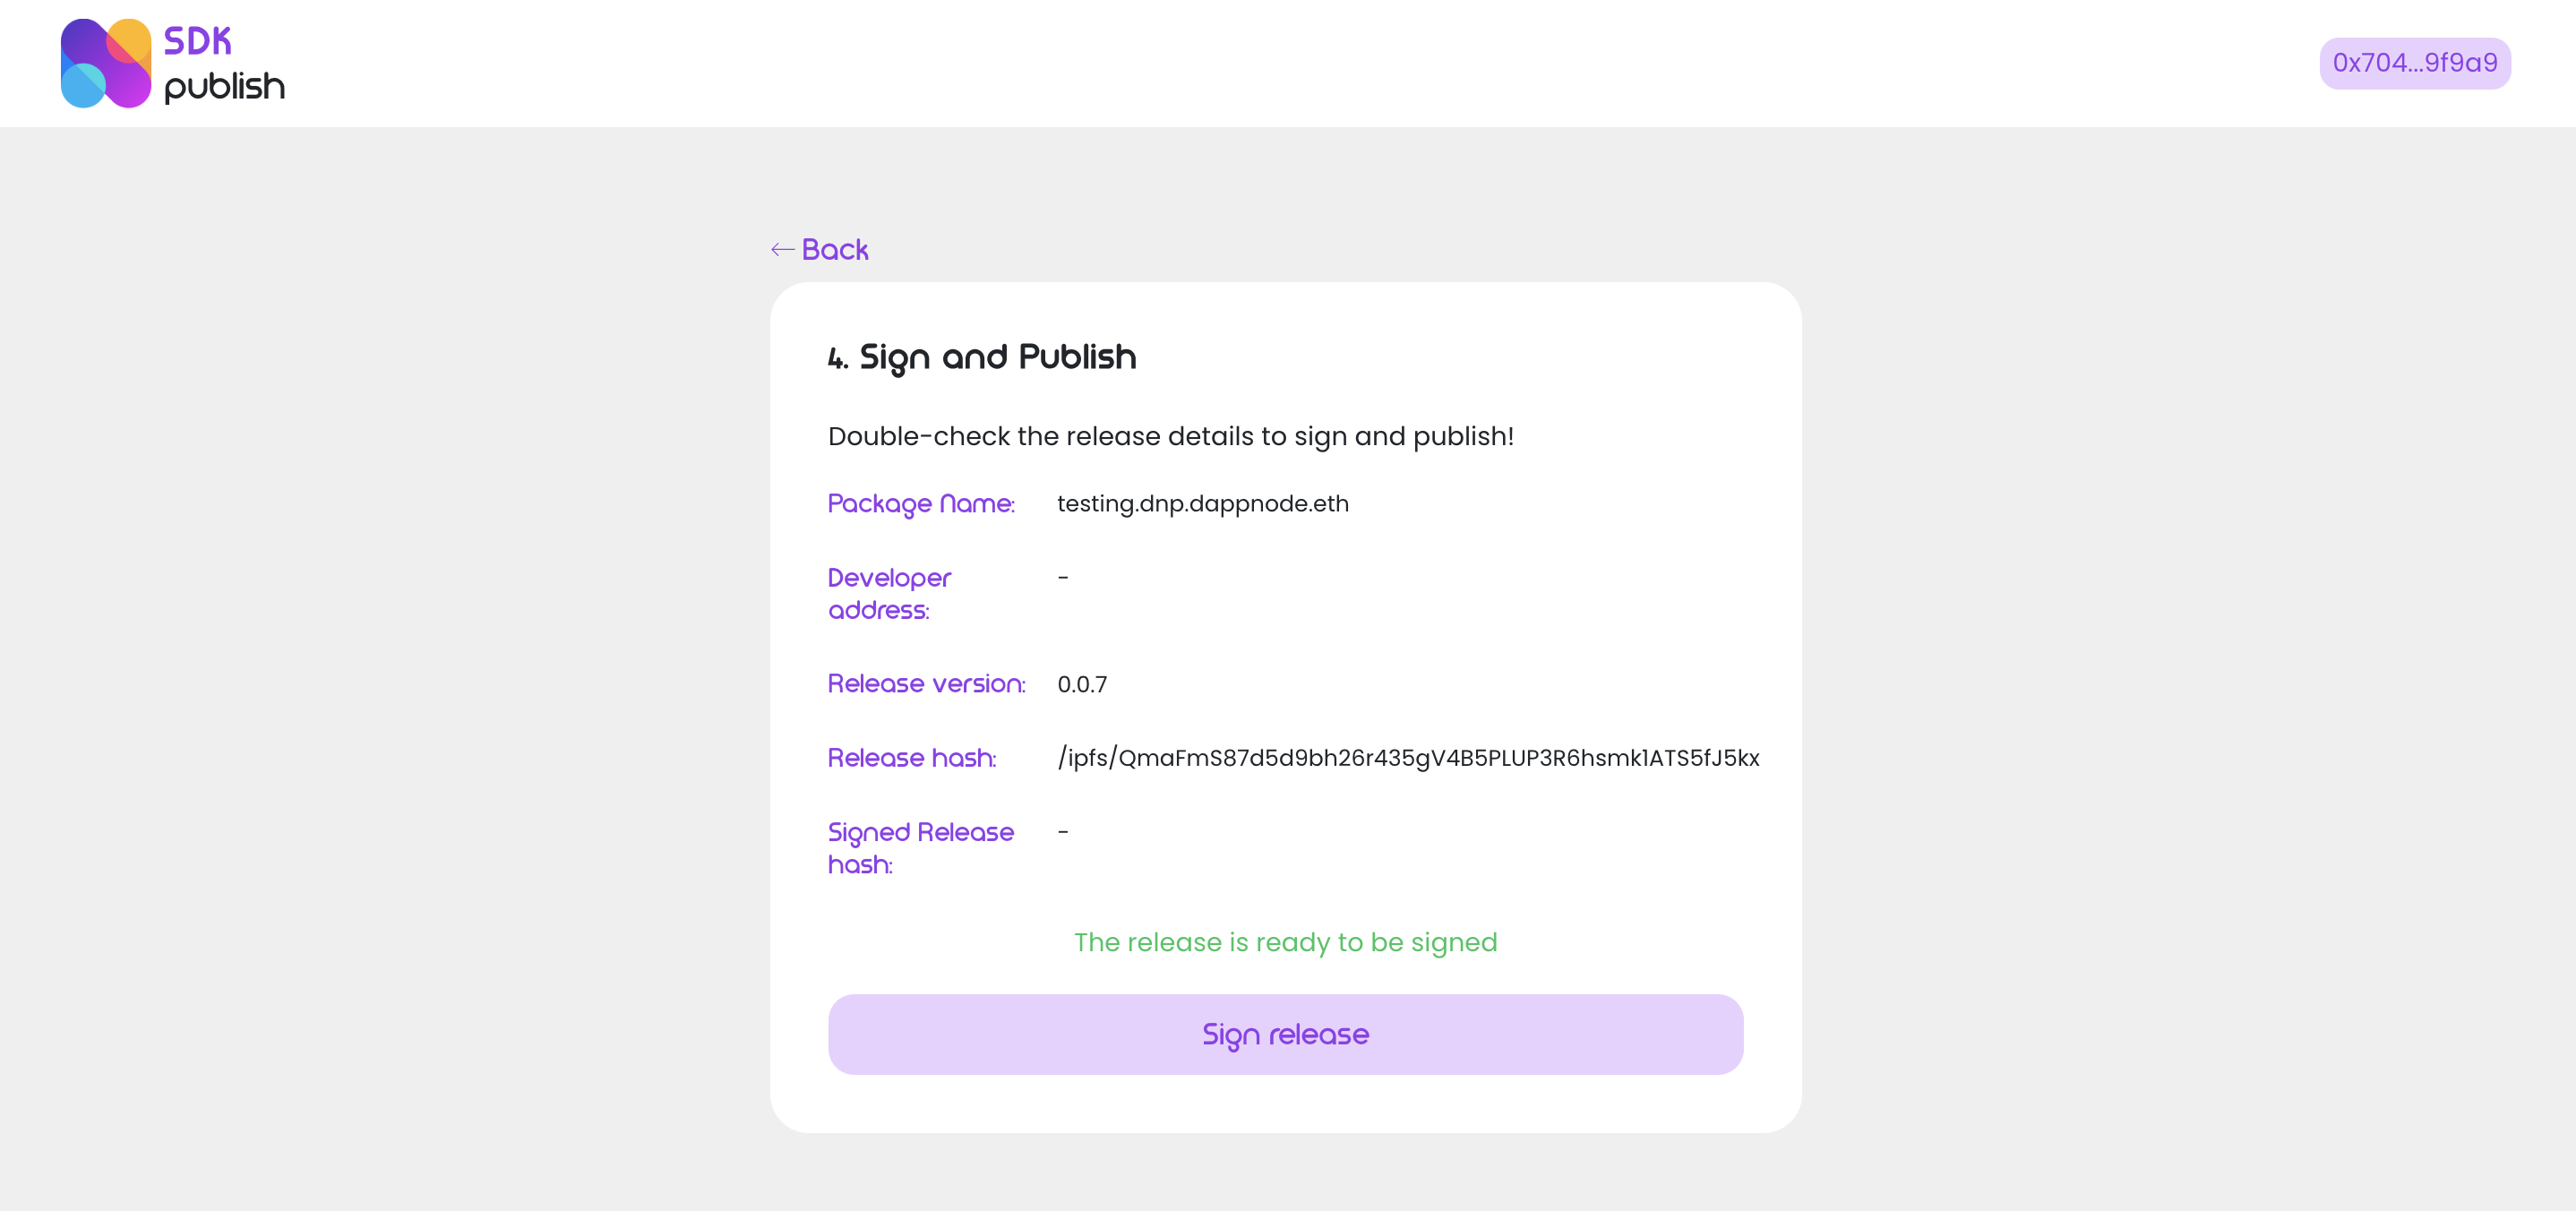Select the testing.dnp.dappnode.eth package name value
Viewport: 2576px width, 1211px height.
click(x=1202, y=503)
